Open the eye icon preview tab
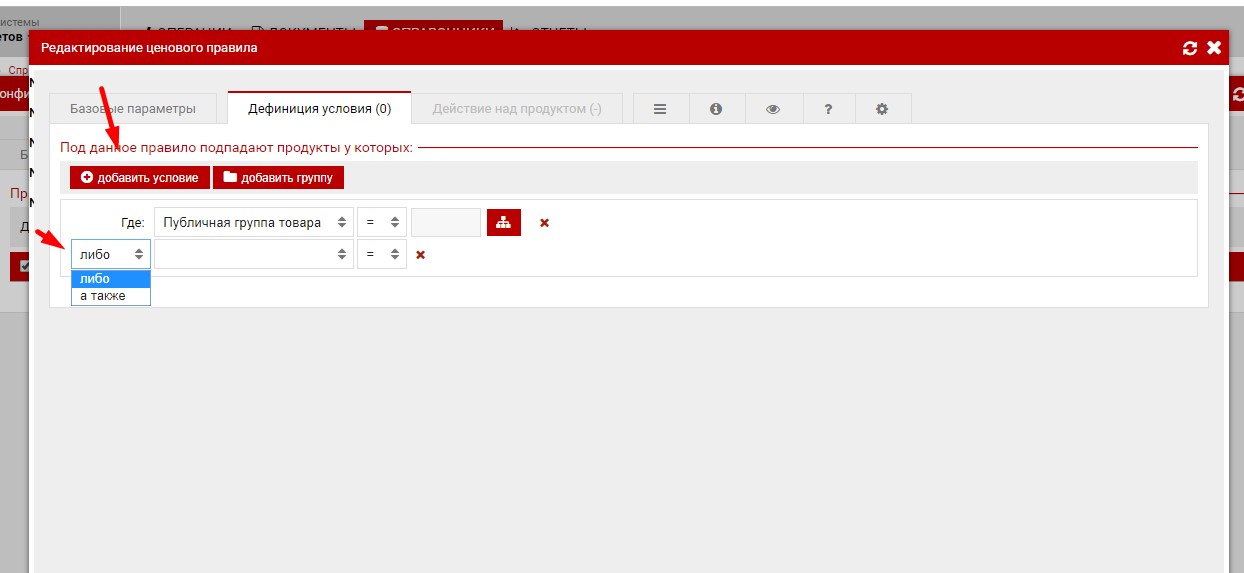 (x=772, y=109)
